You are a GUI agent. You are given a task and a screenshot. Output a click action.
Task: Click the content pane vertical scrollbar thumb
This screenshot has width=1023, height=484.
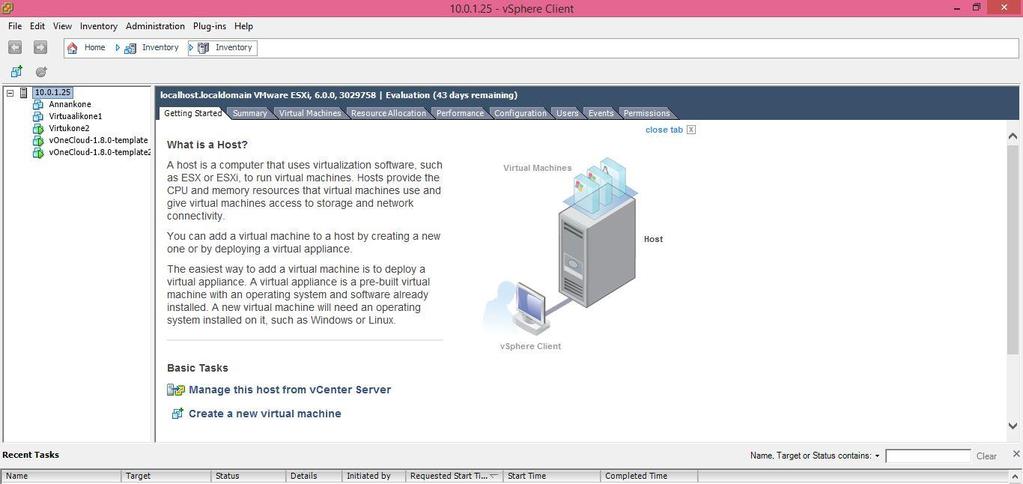(x=1013, y=250)
